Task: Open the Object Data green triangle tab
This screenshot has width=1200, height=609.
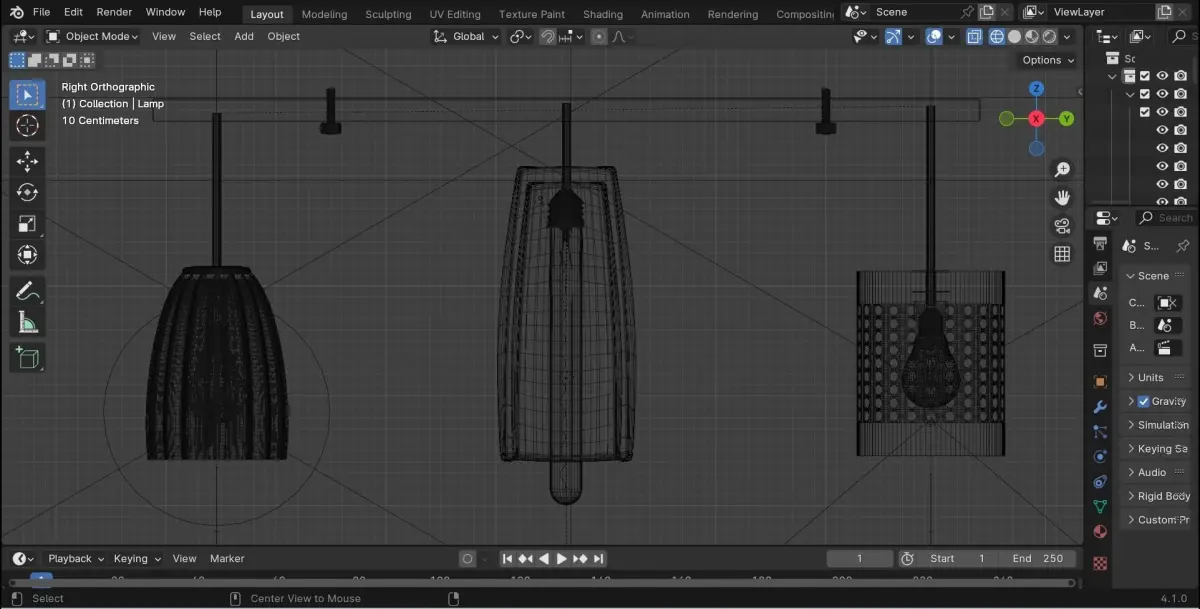Action: point(1100,507)
